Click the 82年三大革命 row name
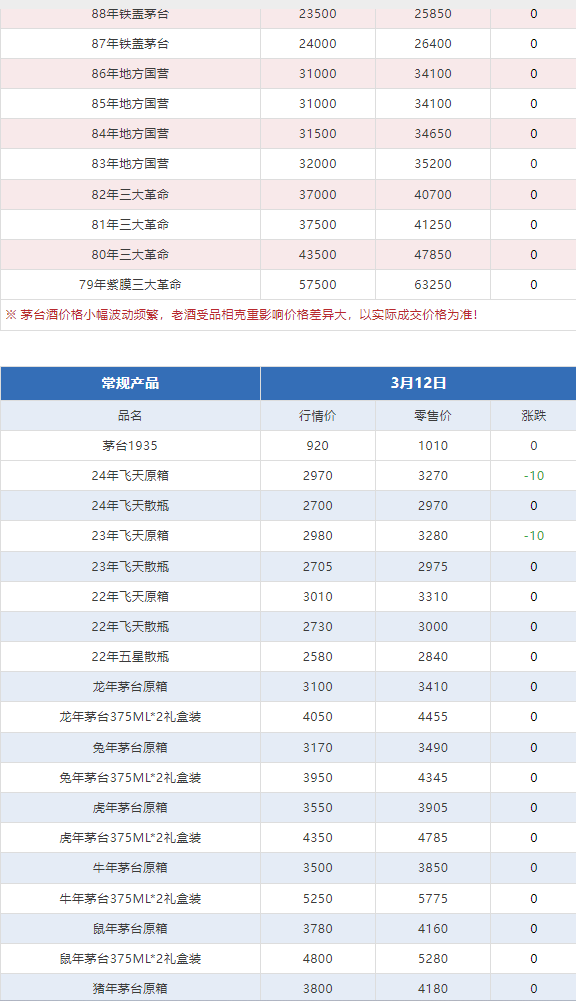This screenshot has width=576, height=1001. click(x=130, y=195)
